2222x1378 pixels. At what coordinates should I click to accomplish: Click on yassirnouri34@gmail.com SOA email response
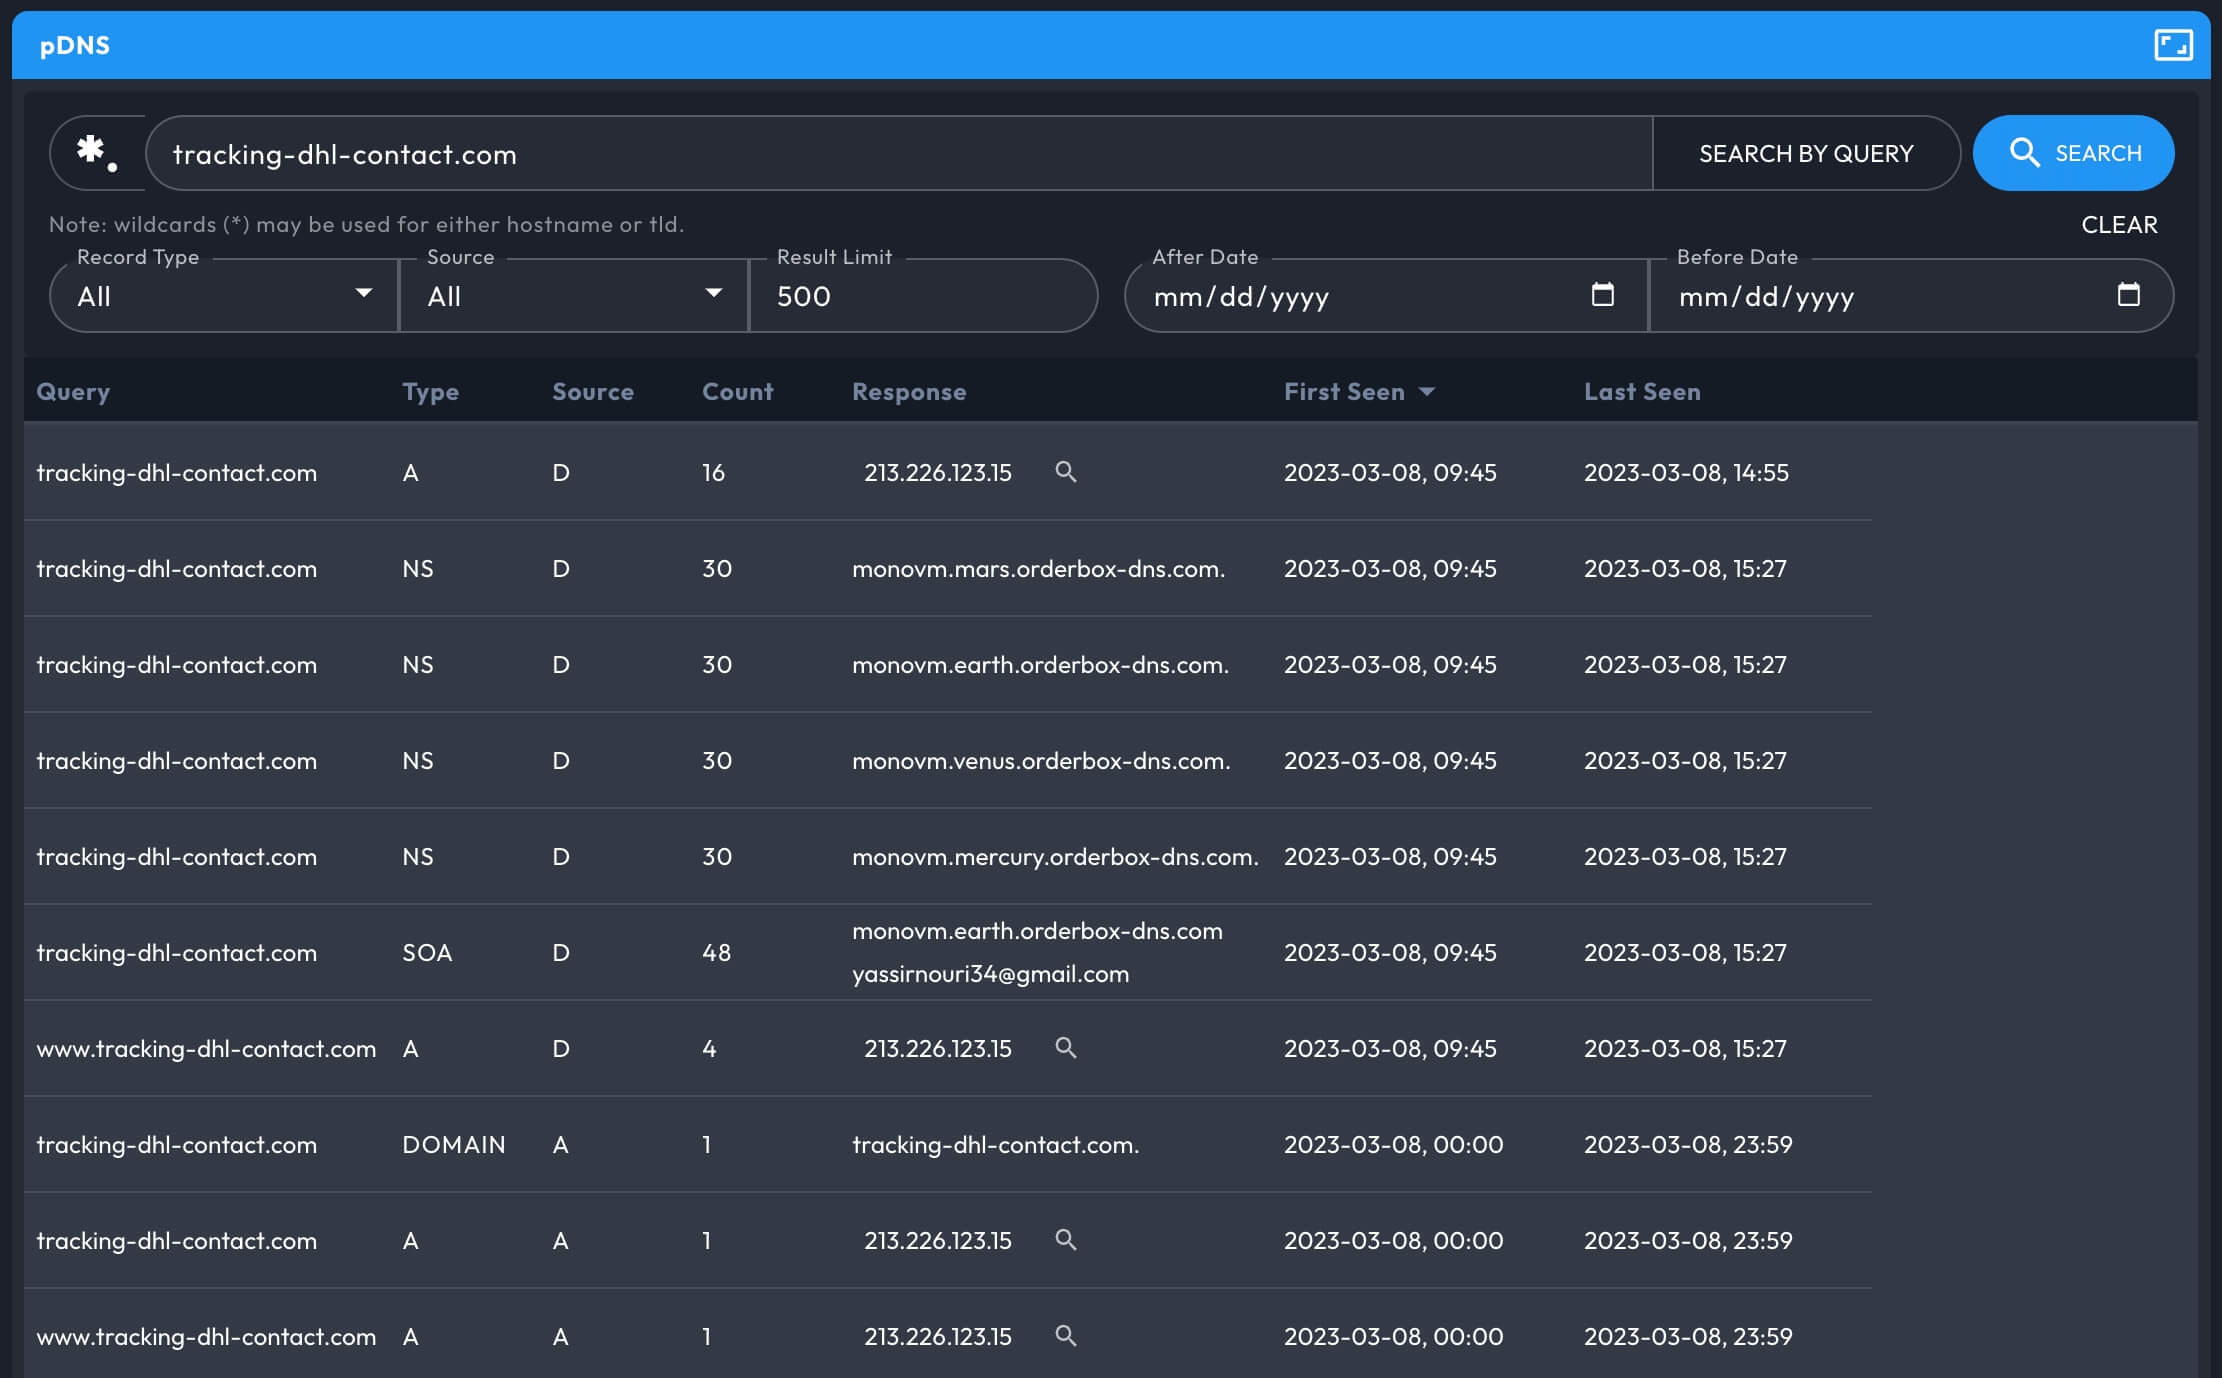pyautogui.click(x=990, y=973)
